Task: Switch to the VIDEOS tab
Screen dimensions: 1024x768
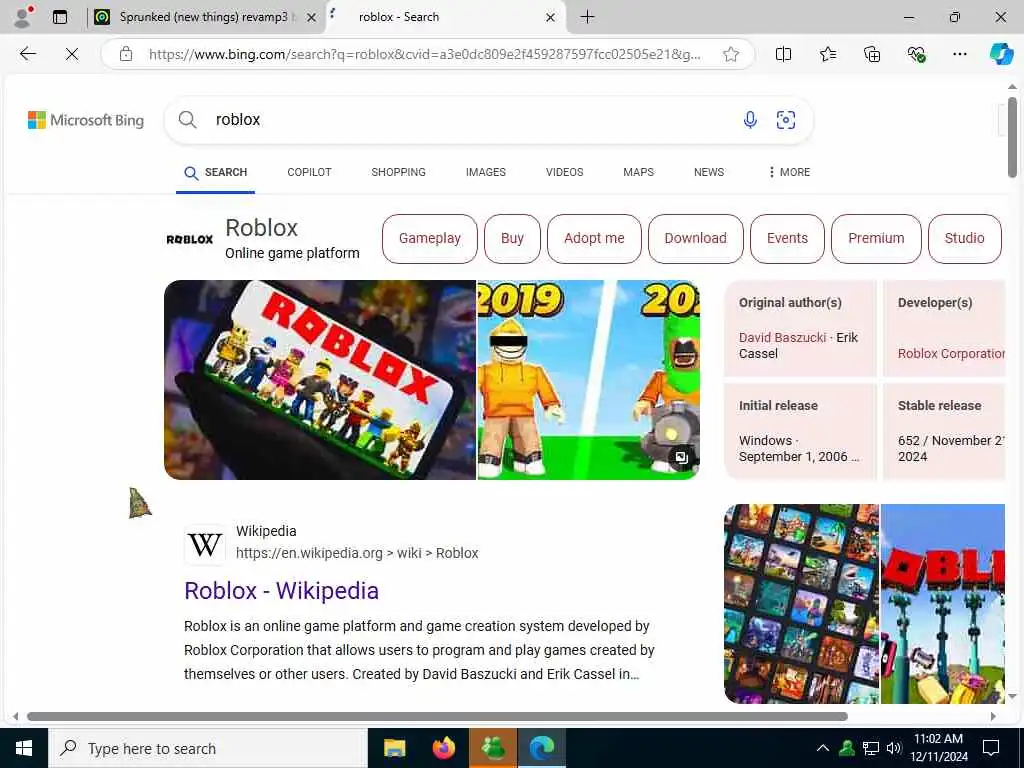Action: point(564,172)
